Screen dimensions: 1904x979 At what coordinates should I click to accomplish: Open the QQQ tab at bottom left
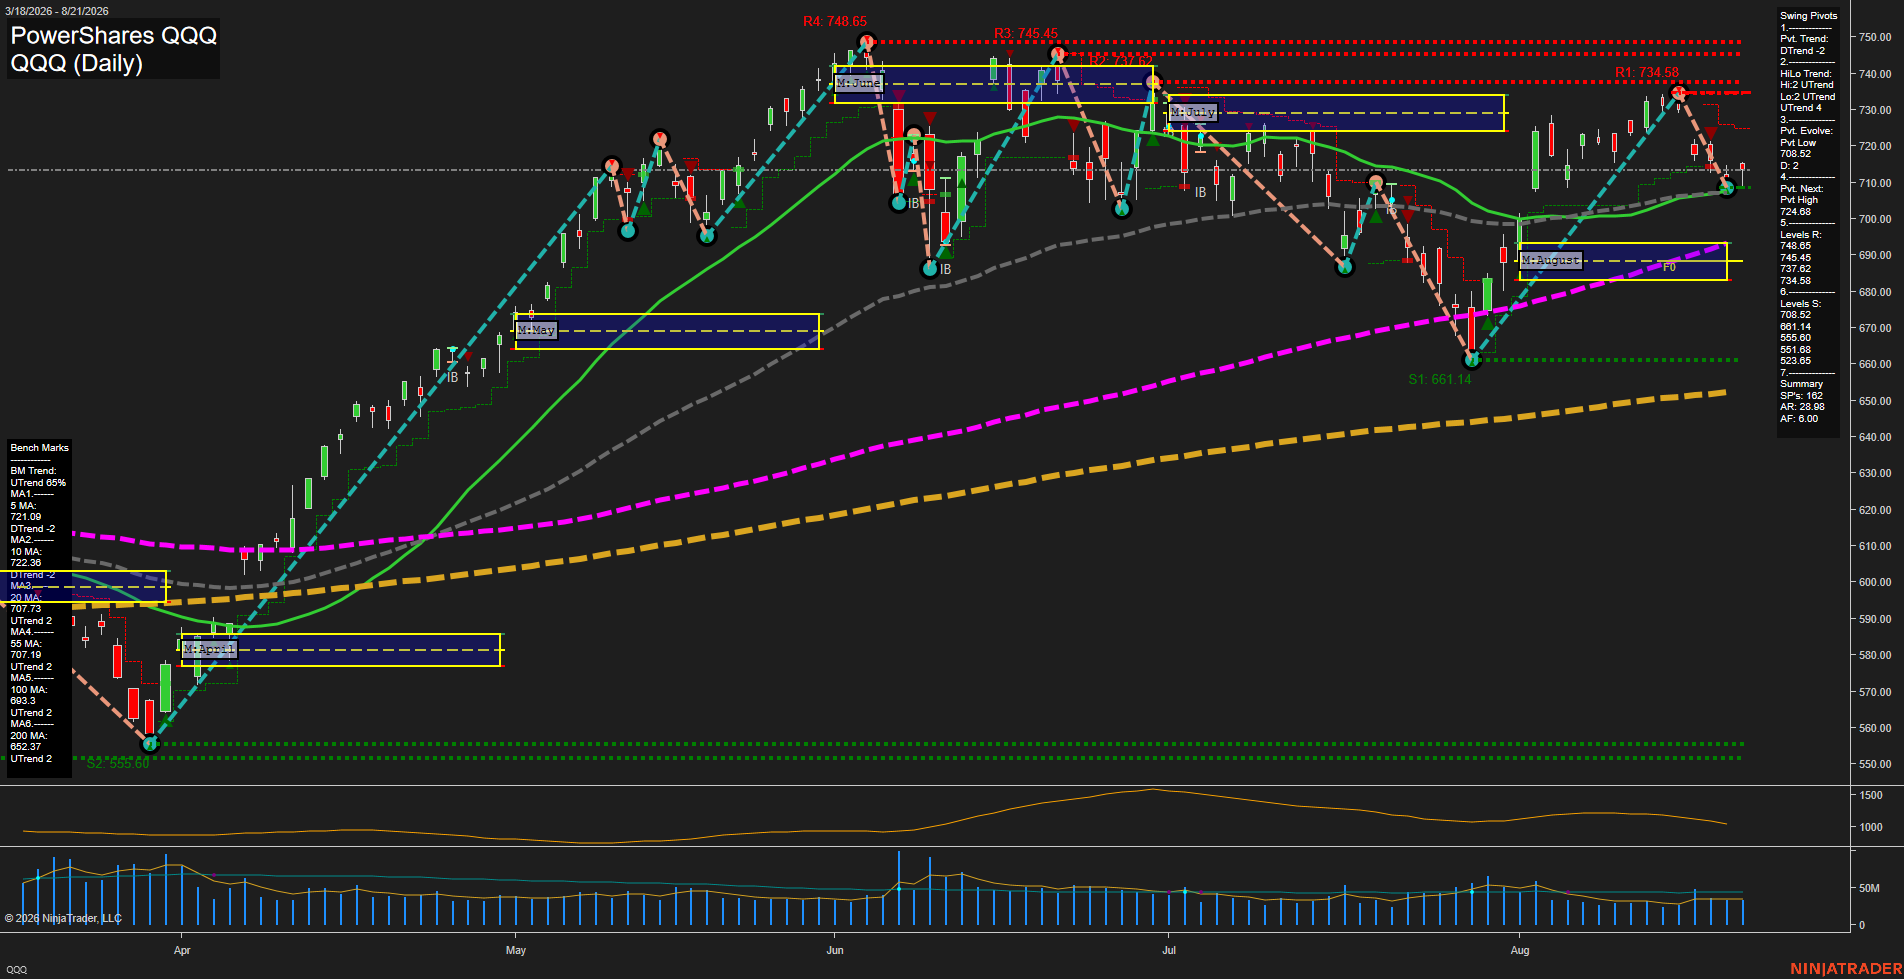coord(17,969)
